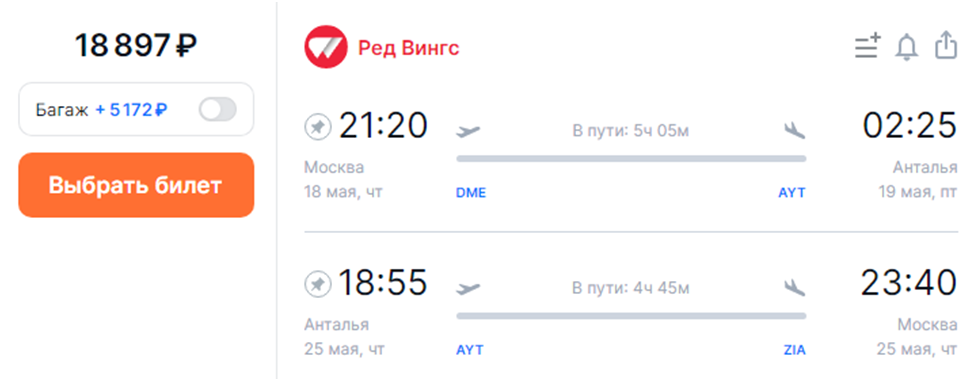Enable the baggage +5172₽ toggle
Viewport: 978px width, 381px height.
coord(218,110)
